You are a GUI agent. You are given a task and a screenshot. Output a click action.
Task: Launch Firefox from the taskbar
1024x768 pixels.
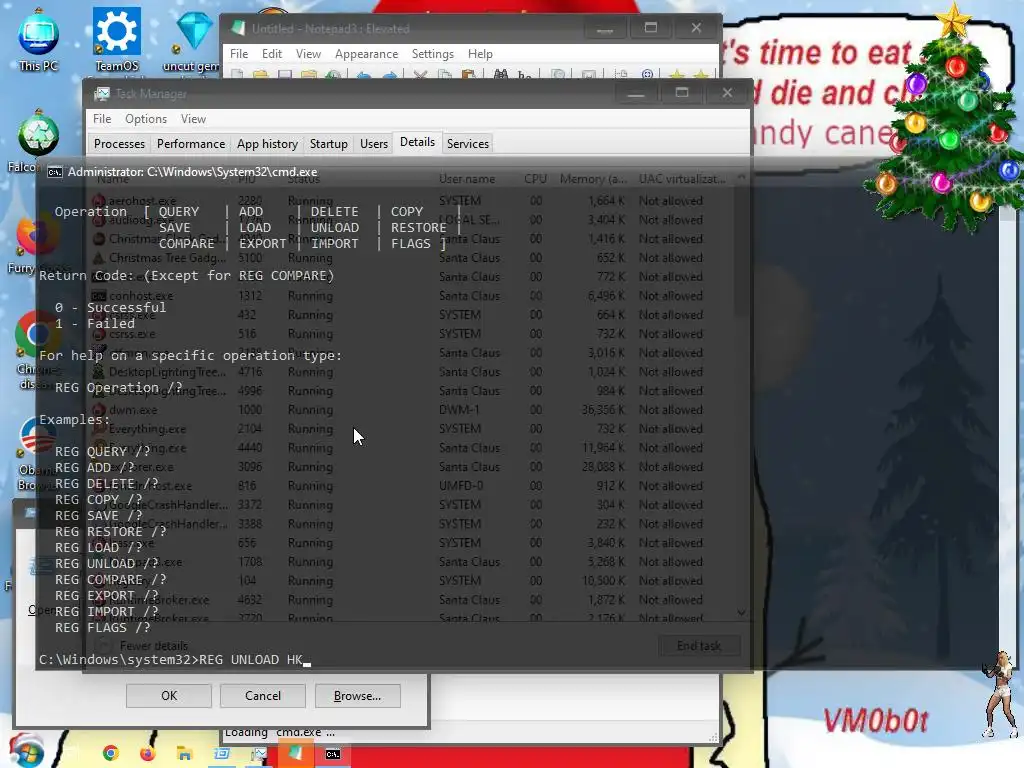pos(148,754)
